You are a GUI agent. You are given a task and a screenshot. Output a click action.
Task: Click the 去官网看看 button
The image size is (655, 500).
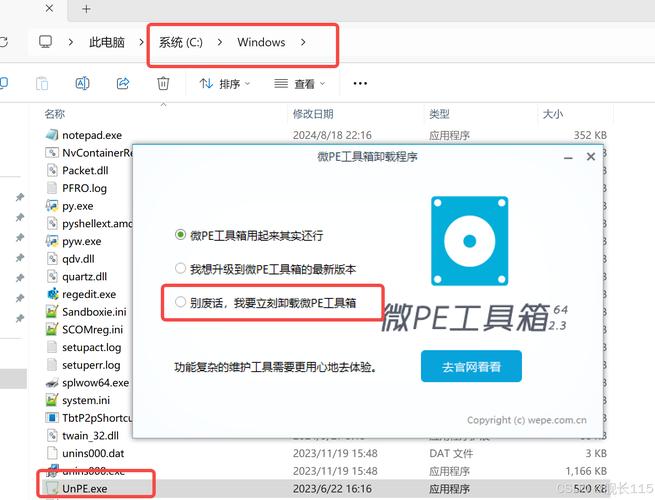pyautogui.click(x=471, y=366)
